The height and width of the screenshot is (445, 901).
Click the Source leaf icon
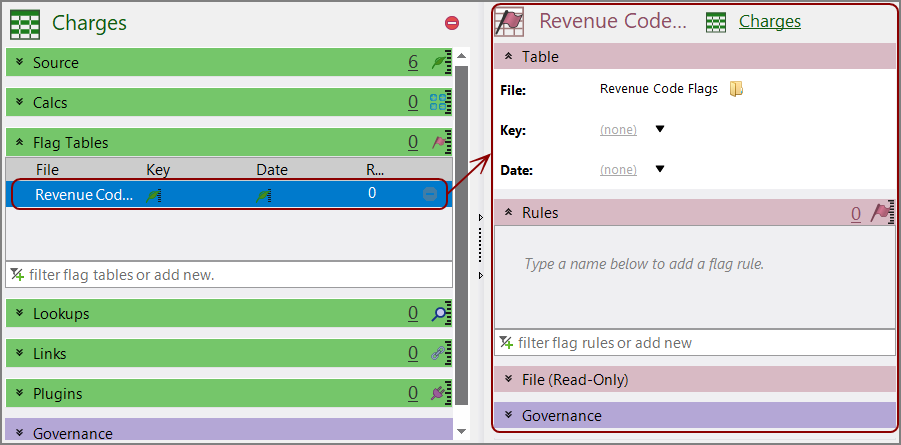click(441, 62)
